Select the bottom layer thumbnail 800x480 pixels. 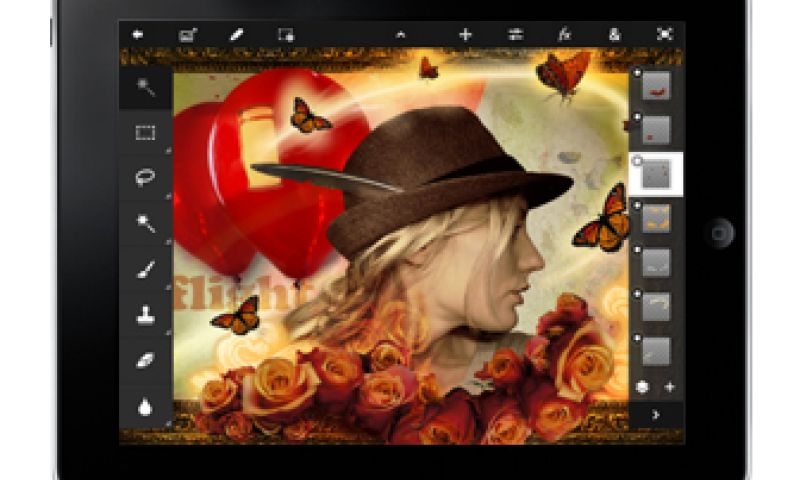tap(656, 351)
